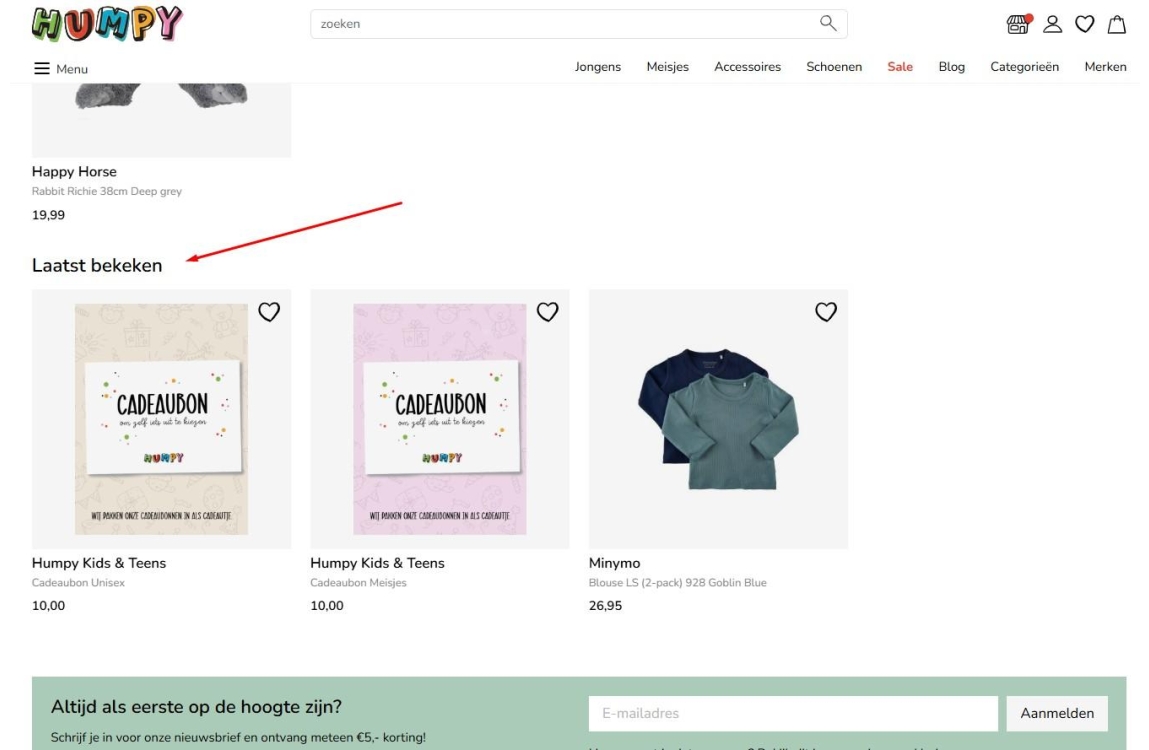Open the shopping bag icon

tap(1116, 25)
